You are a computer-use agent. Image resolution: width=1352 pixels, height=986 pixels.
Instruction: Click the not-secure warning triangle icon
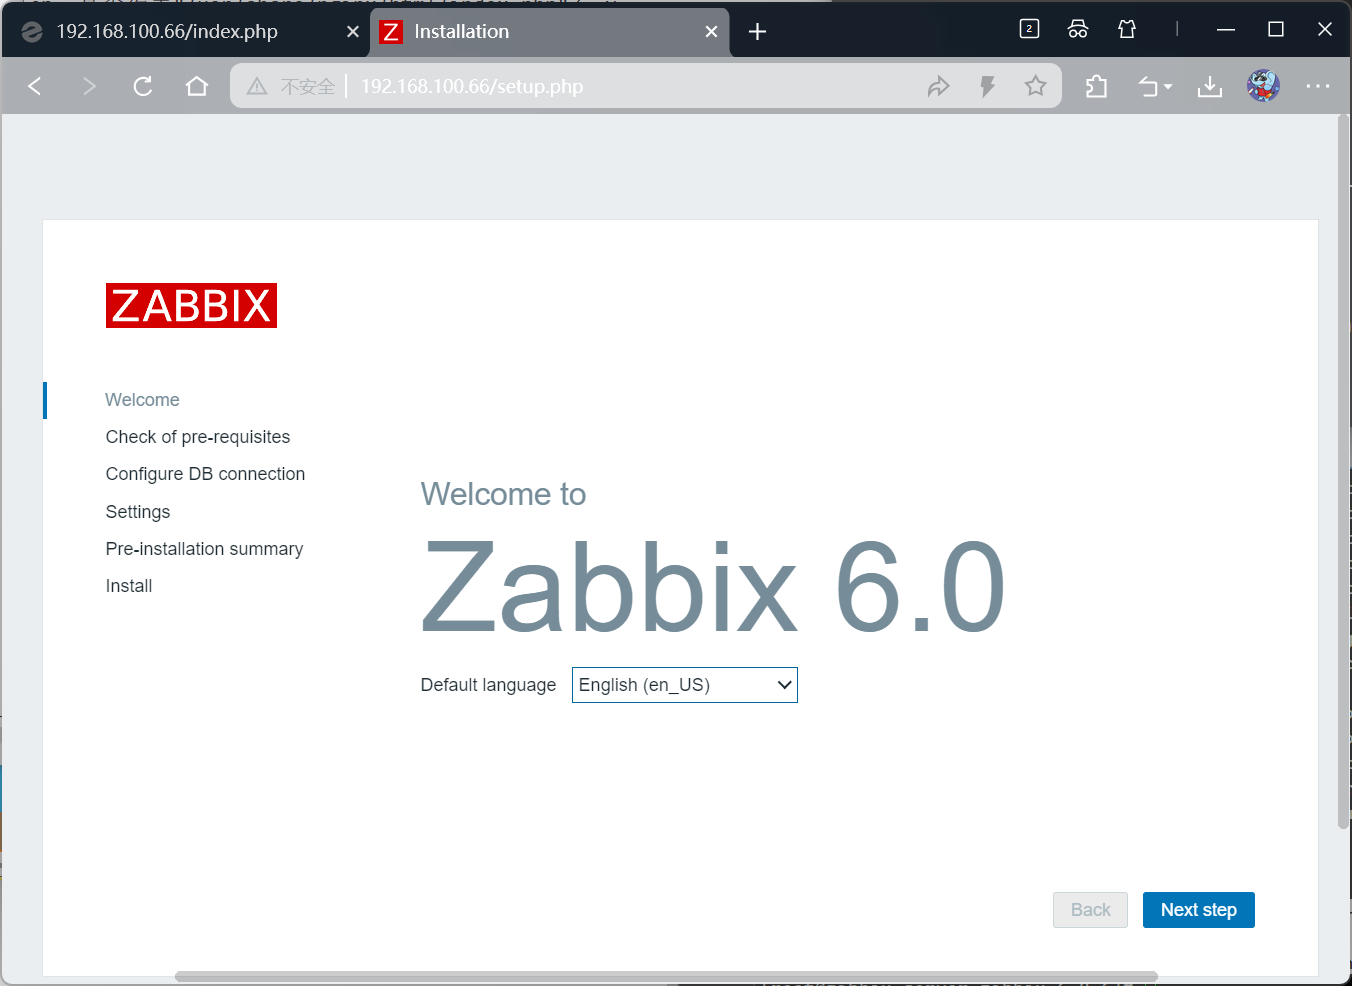[257, 86]
